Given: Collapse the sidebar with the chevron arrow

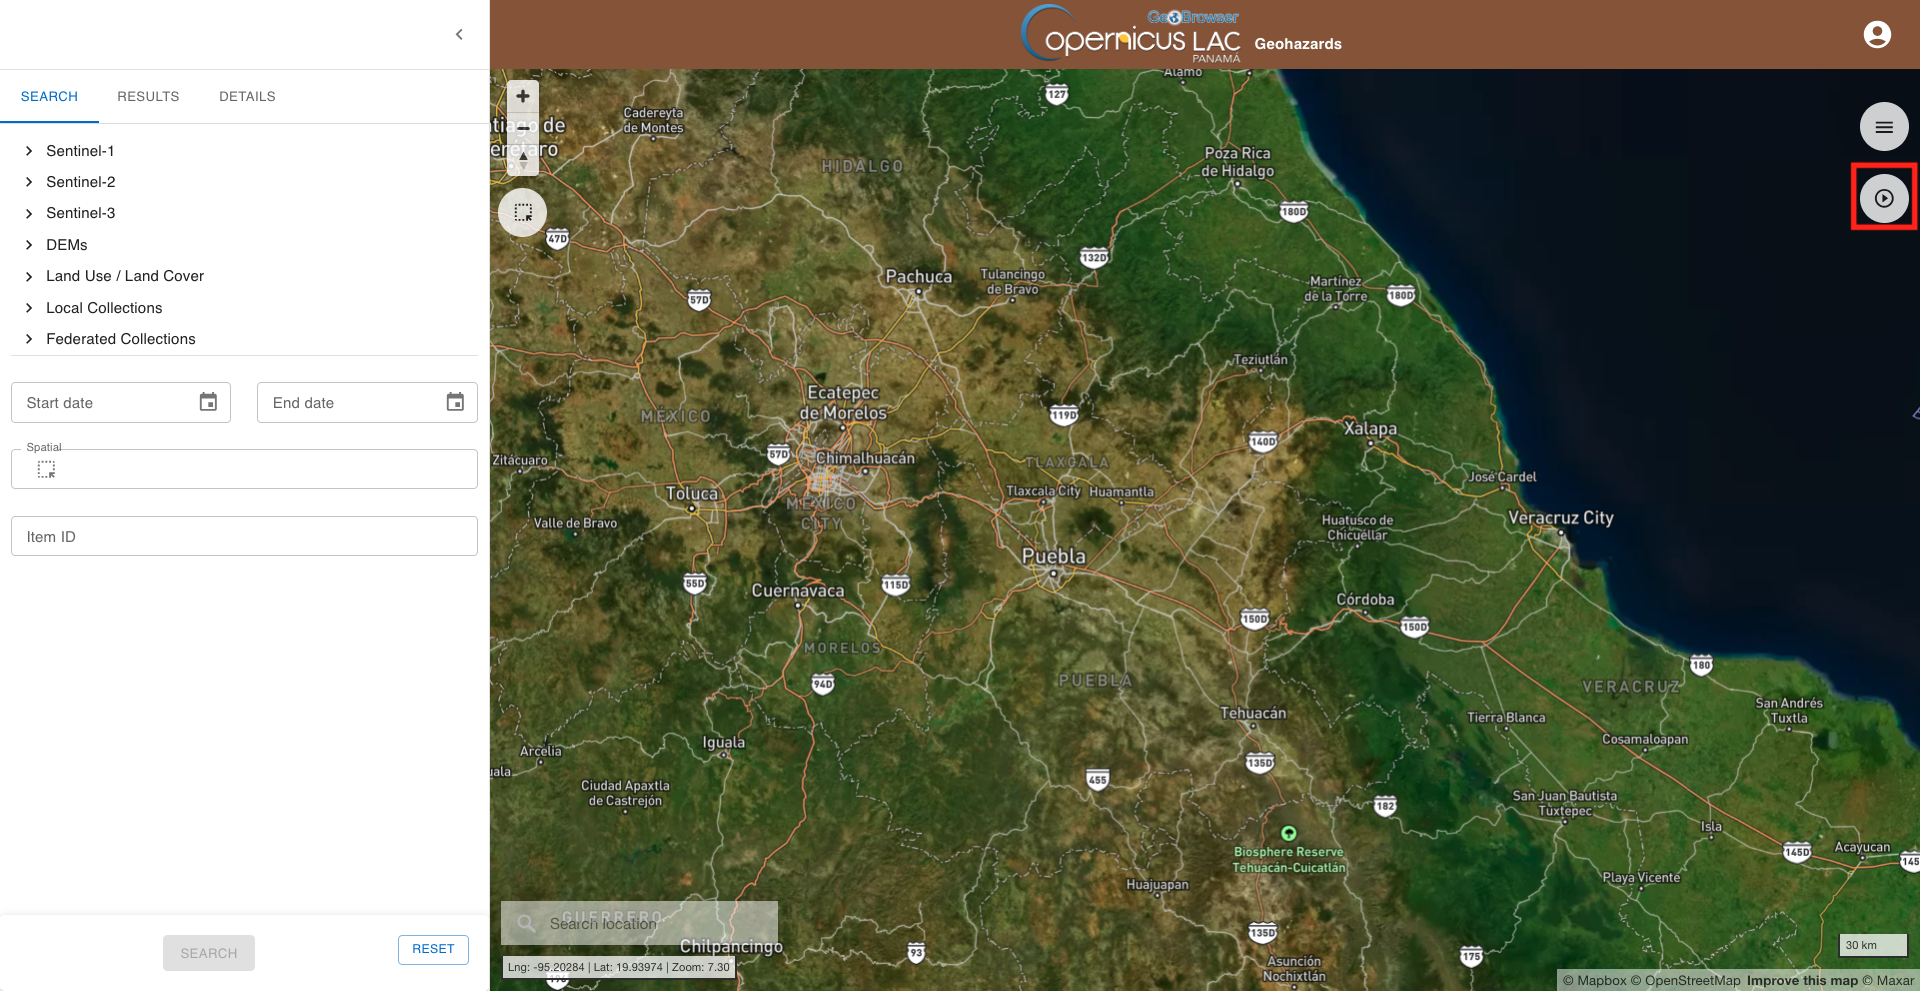Looking at the screenshot, I should (459, 34).
